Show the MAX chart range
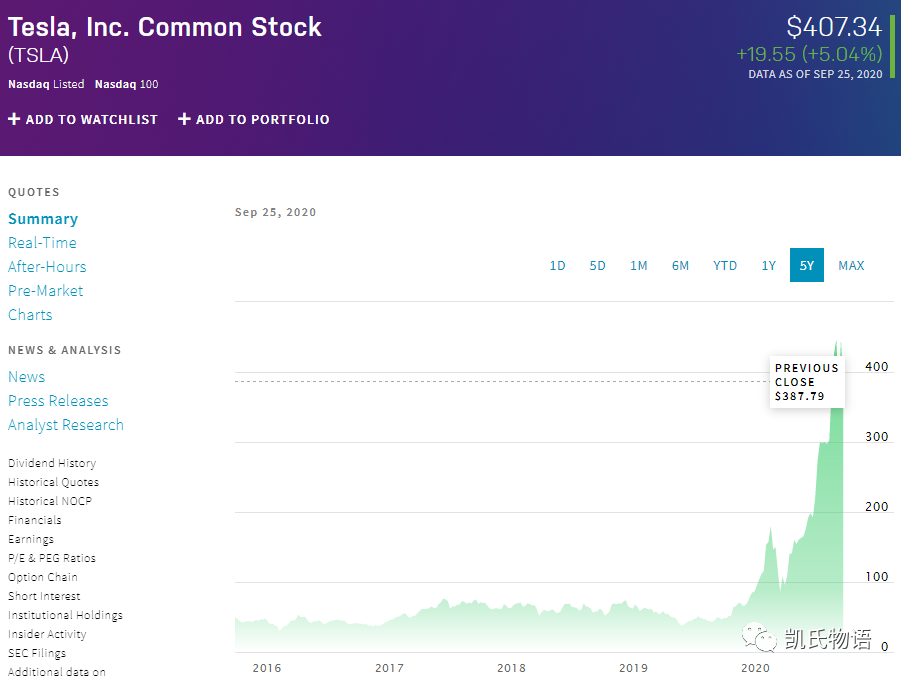 tap(851, 265)
